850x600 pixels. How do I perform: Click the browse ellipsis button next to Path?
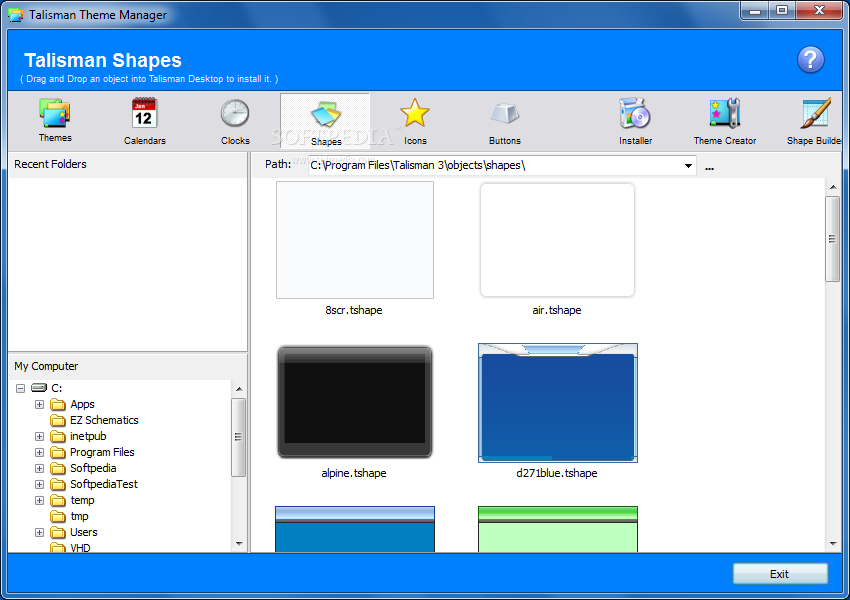click(709, 168)
